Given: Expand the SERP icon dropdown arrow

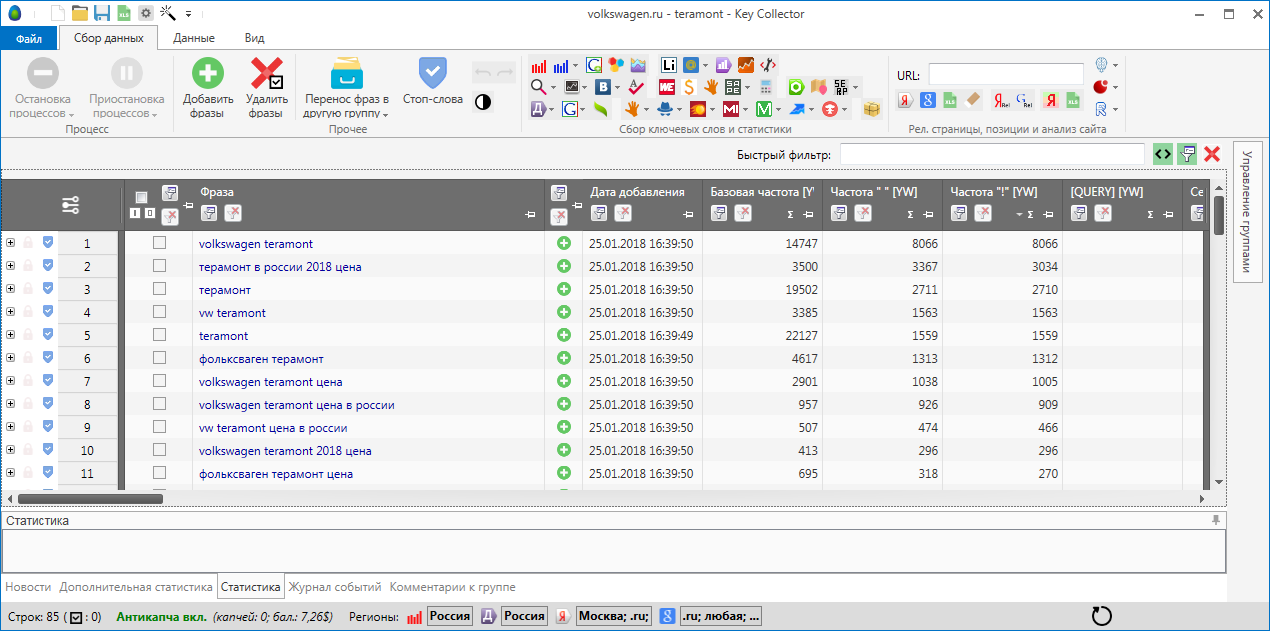Looking at the screenshot, I should tap(857, 87).
